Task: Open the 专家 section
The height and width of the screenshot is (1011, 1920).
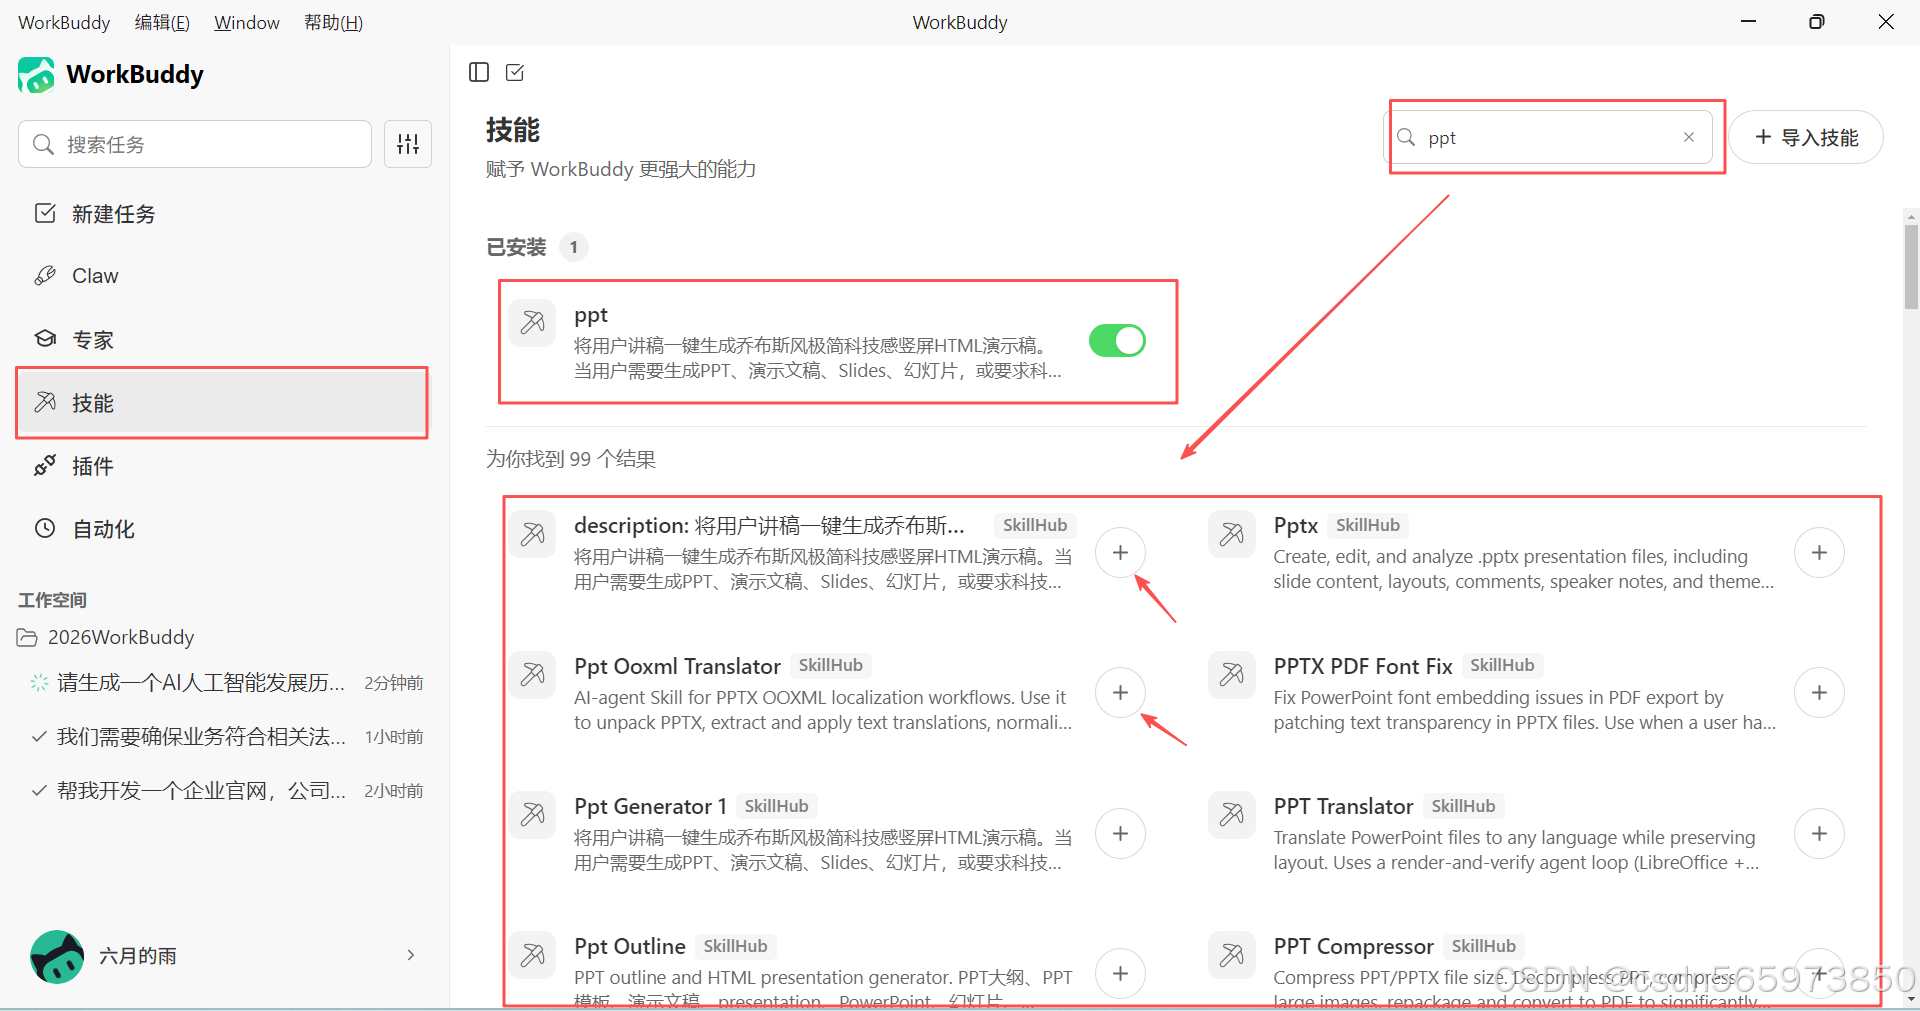Action: [x=224, y=340]
